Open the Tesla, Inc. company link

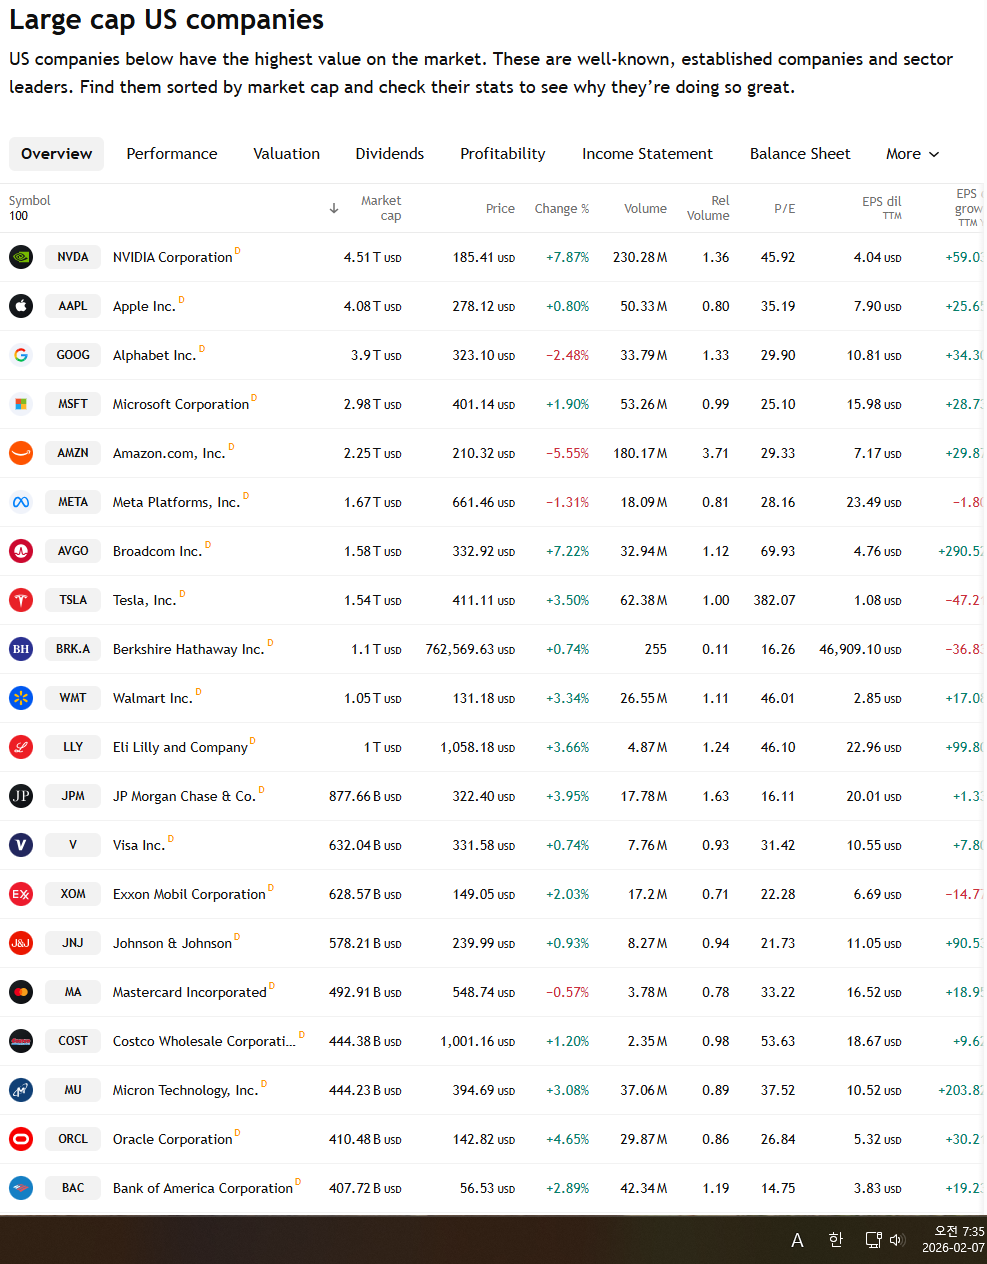point(144,600)
